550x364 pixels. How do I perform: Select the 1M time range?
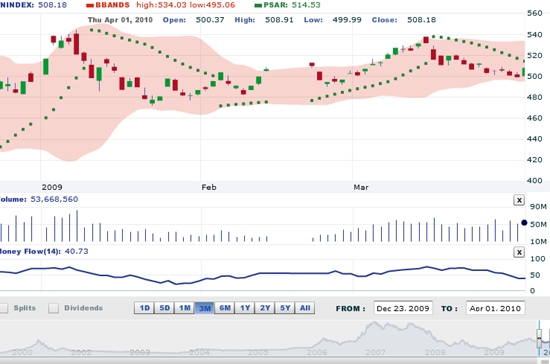[185, 308]
